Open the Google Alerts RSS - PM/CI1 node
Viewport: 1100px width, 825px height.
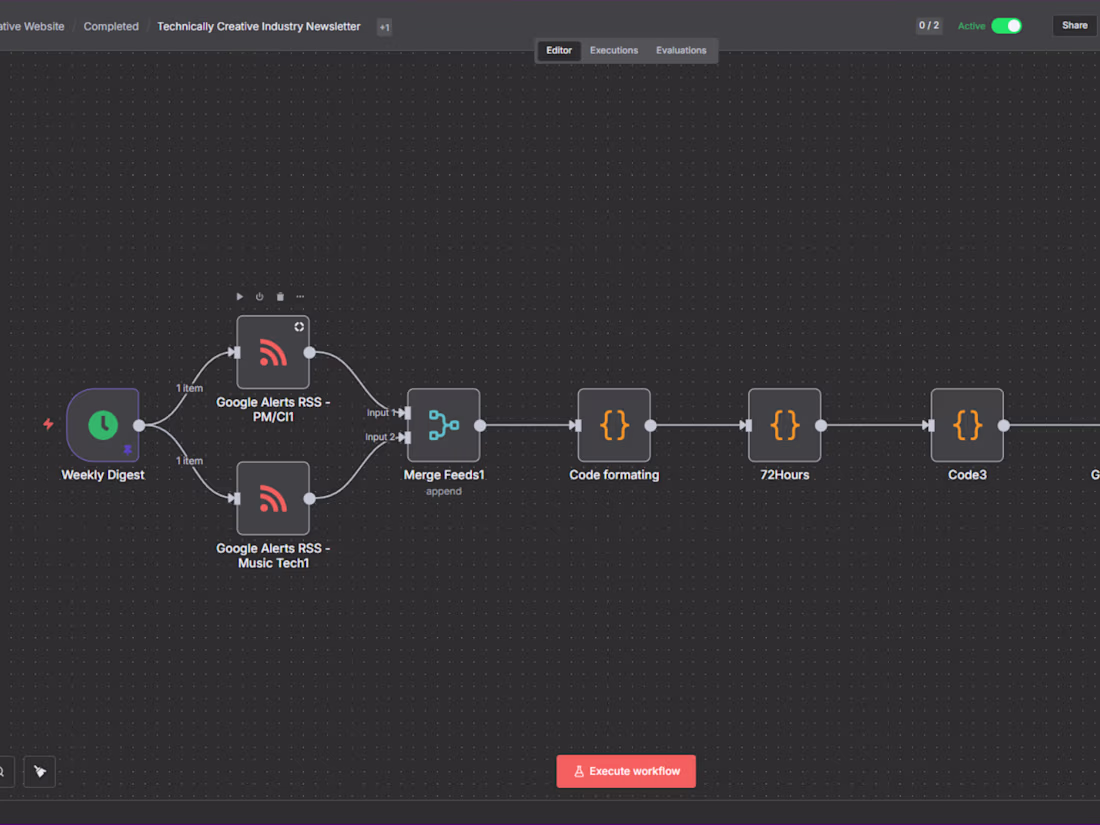272,352
